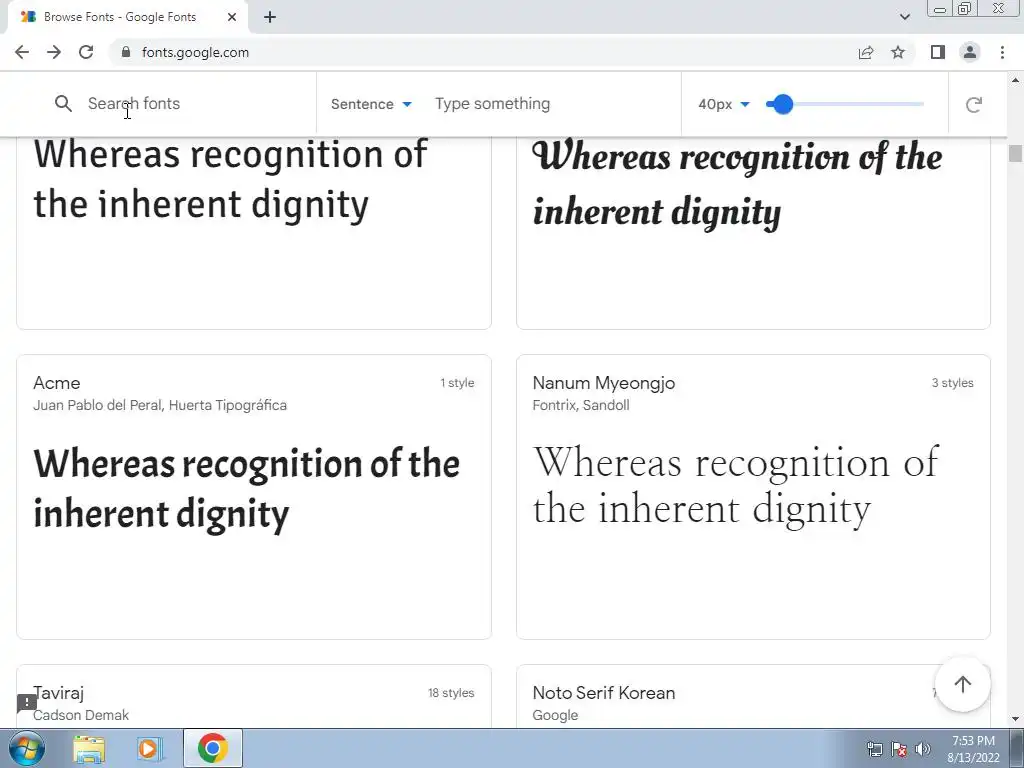Open the Acme font card

[x=253, y=497]
